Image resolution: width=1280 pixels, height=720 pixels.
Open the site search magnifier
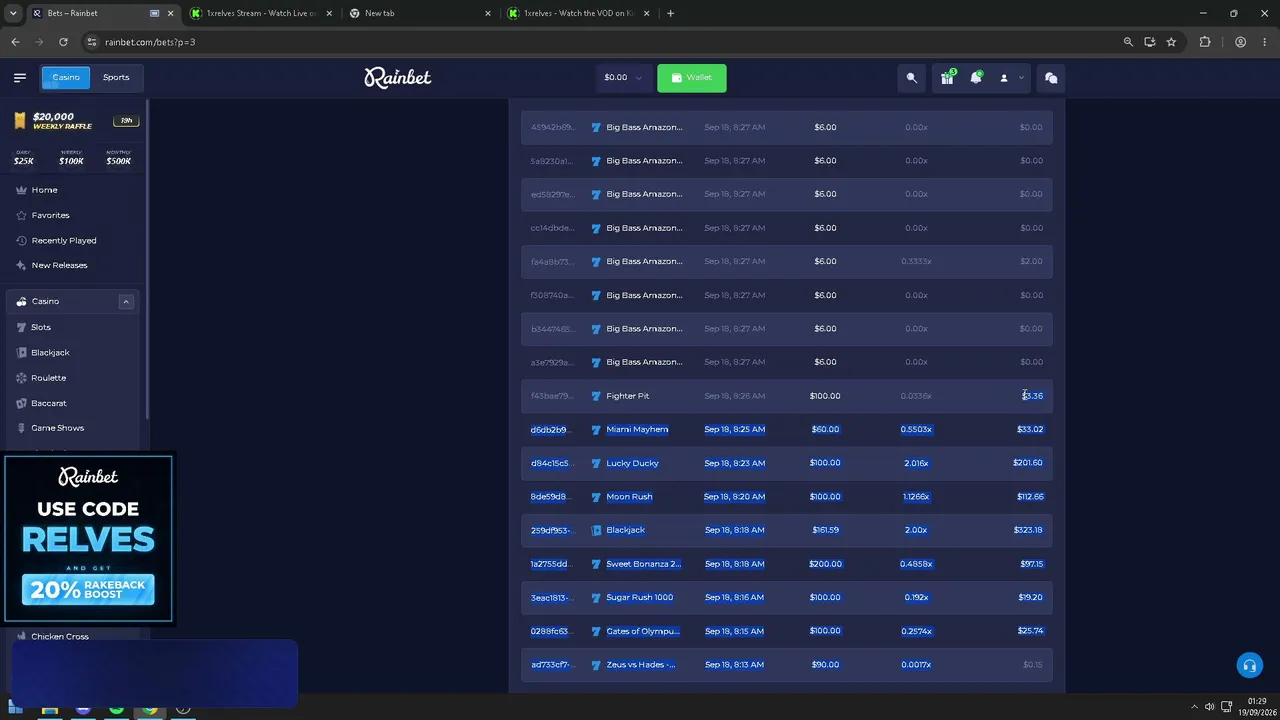click(911, 77)
